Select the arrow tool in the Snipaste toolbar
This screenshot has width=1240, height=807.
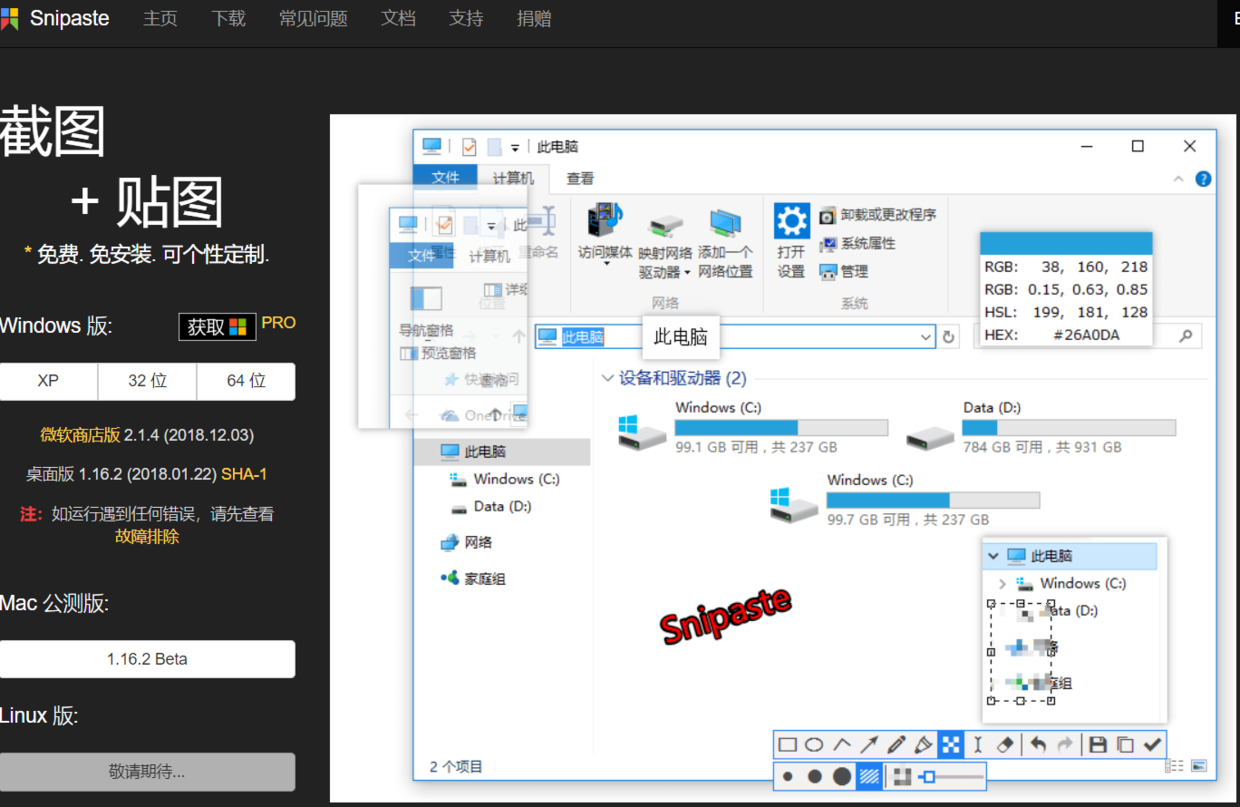pyautogui.click(x=869, y=744)
